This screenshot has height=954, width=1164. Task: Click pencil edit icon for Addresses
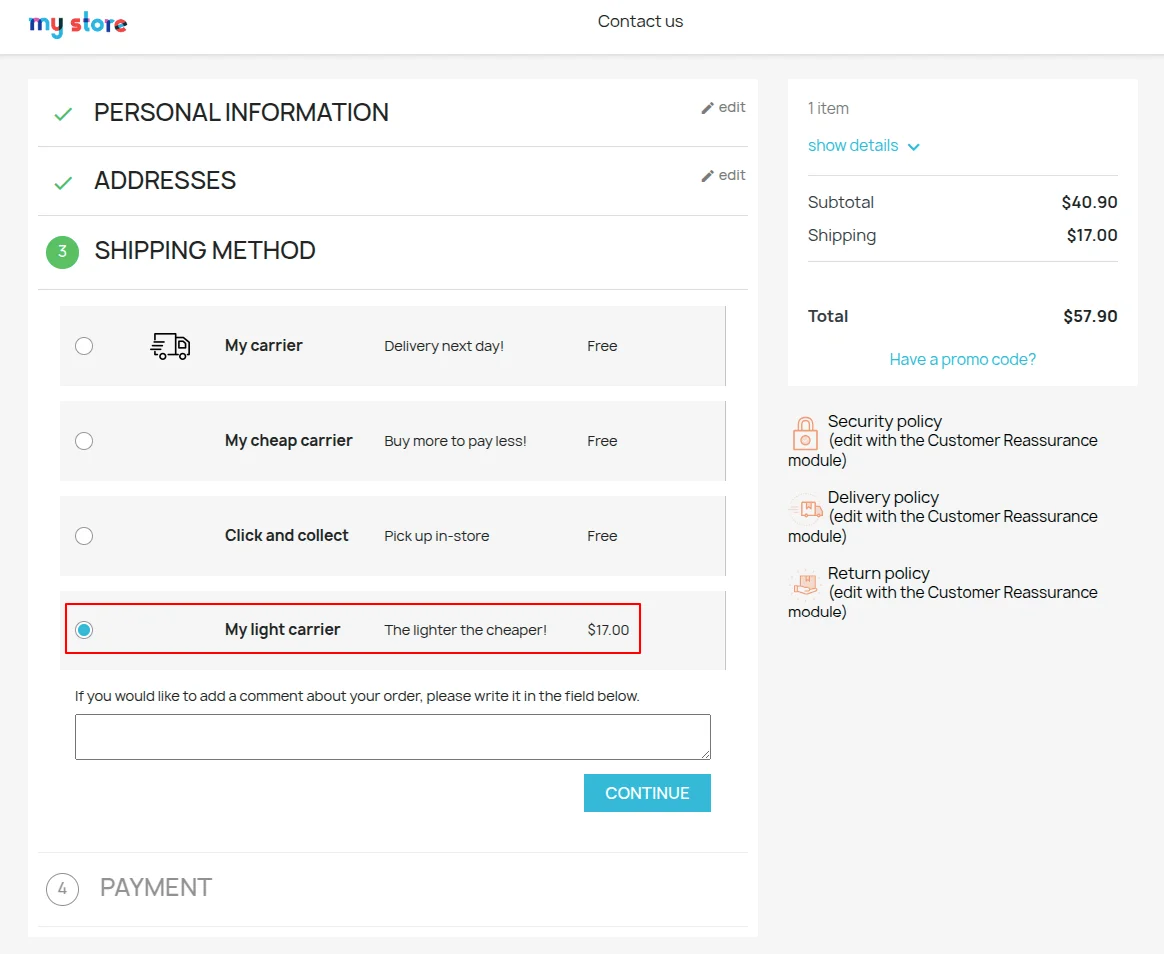(x=708, y=176)
